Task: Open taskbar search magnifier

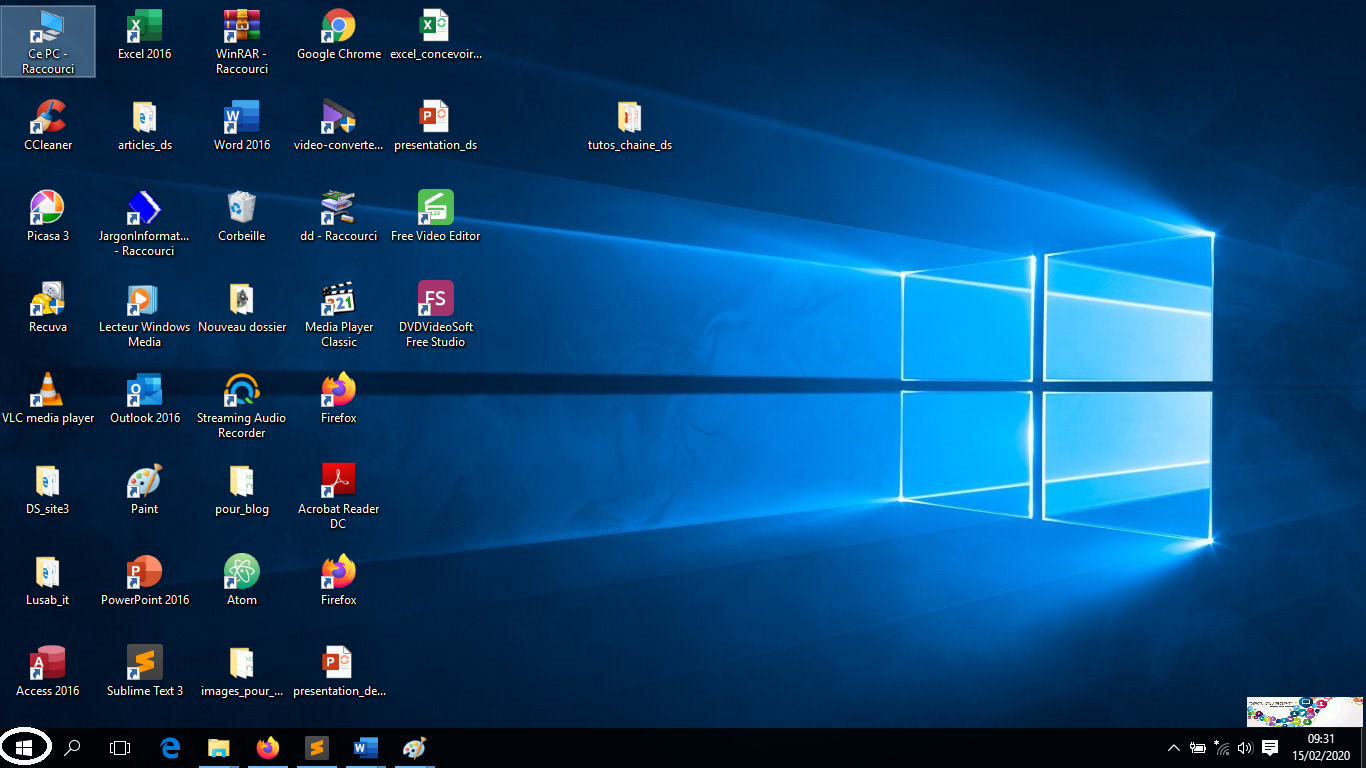Action: pyautogui.click(x=72, y=748)
